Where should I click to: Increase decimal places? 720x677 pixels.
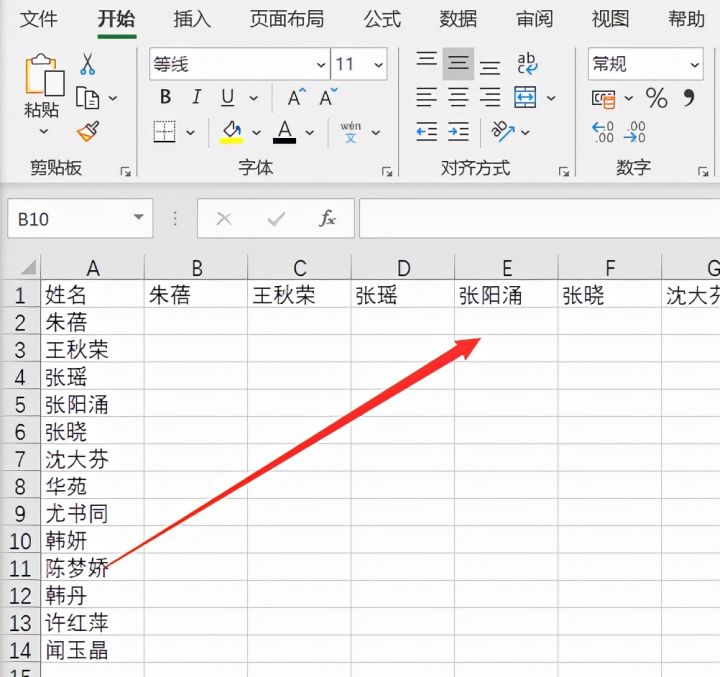[603, 132]
